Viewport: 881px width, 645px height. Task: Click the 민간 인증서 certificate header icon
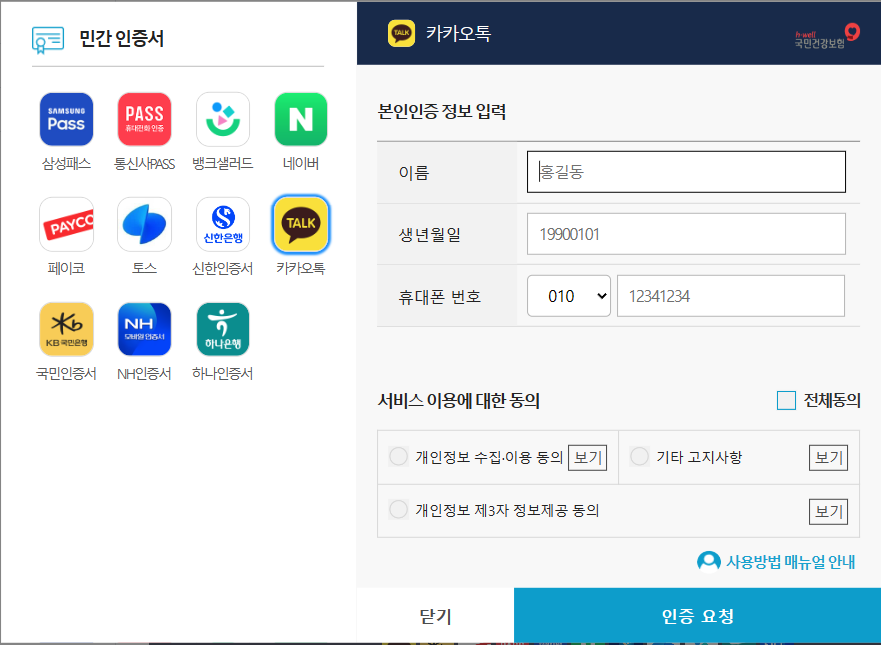pyautogui.click(x=48, y=40)
